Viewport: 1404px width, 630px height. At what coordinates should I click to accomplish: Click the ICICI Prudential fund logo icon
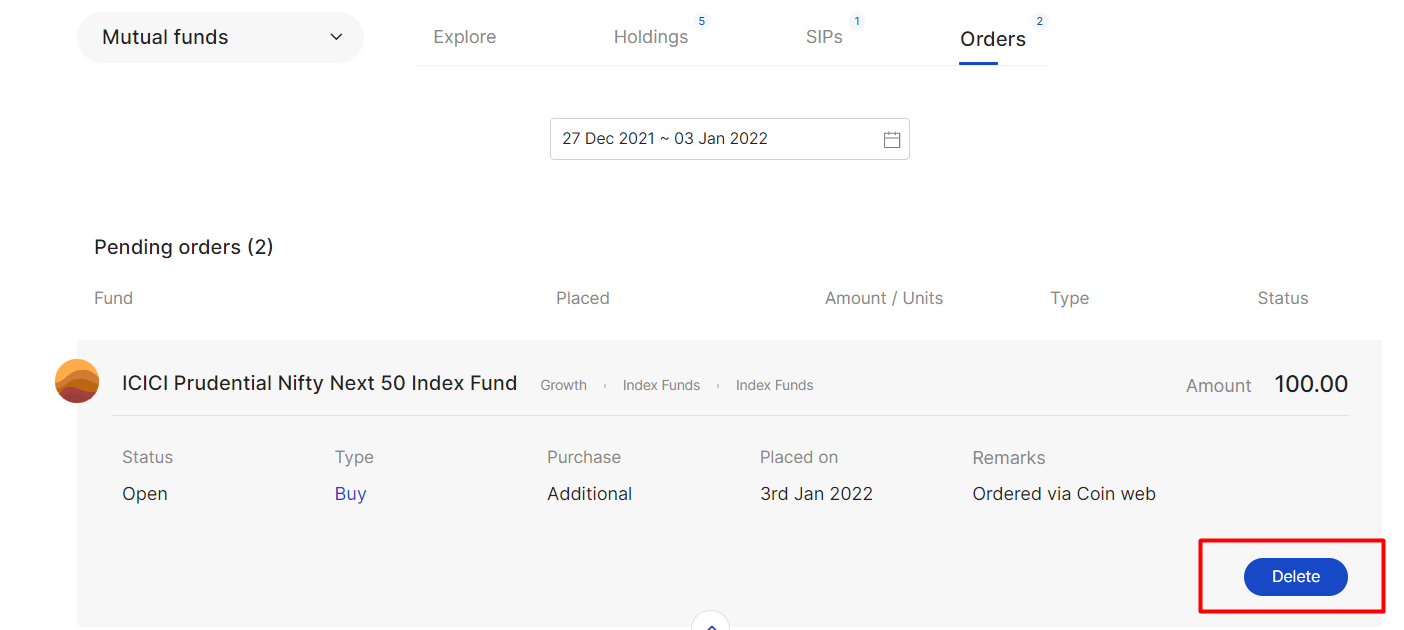pos(77,381)
